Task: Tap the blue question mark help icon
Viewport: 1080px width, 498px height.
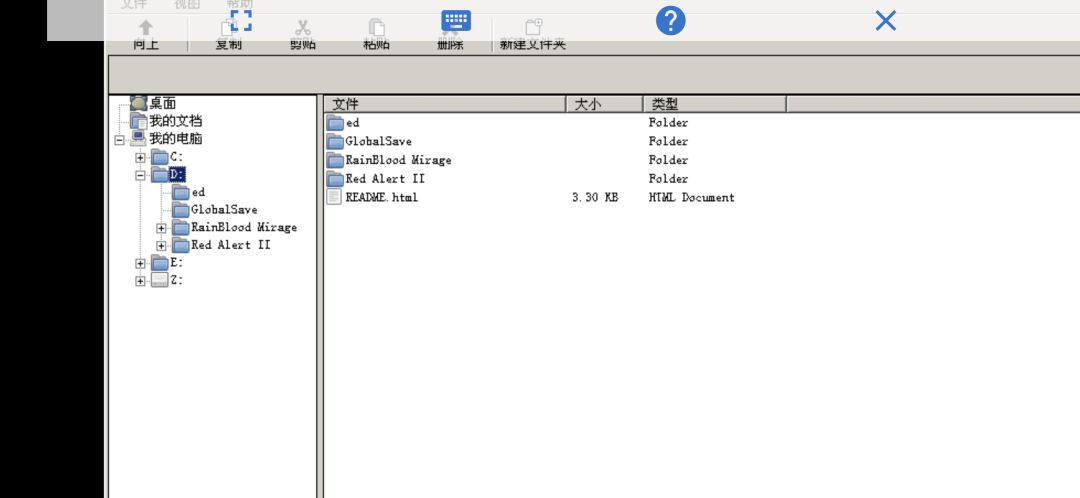Action: click(x=670, y=21)
